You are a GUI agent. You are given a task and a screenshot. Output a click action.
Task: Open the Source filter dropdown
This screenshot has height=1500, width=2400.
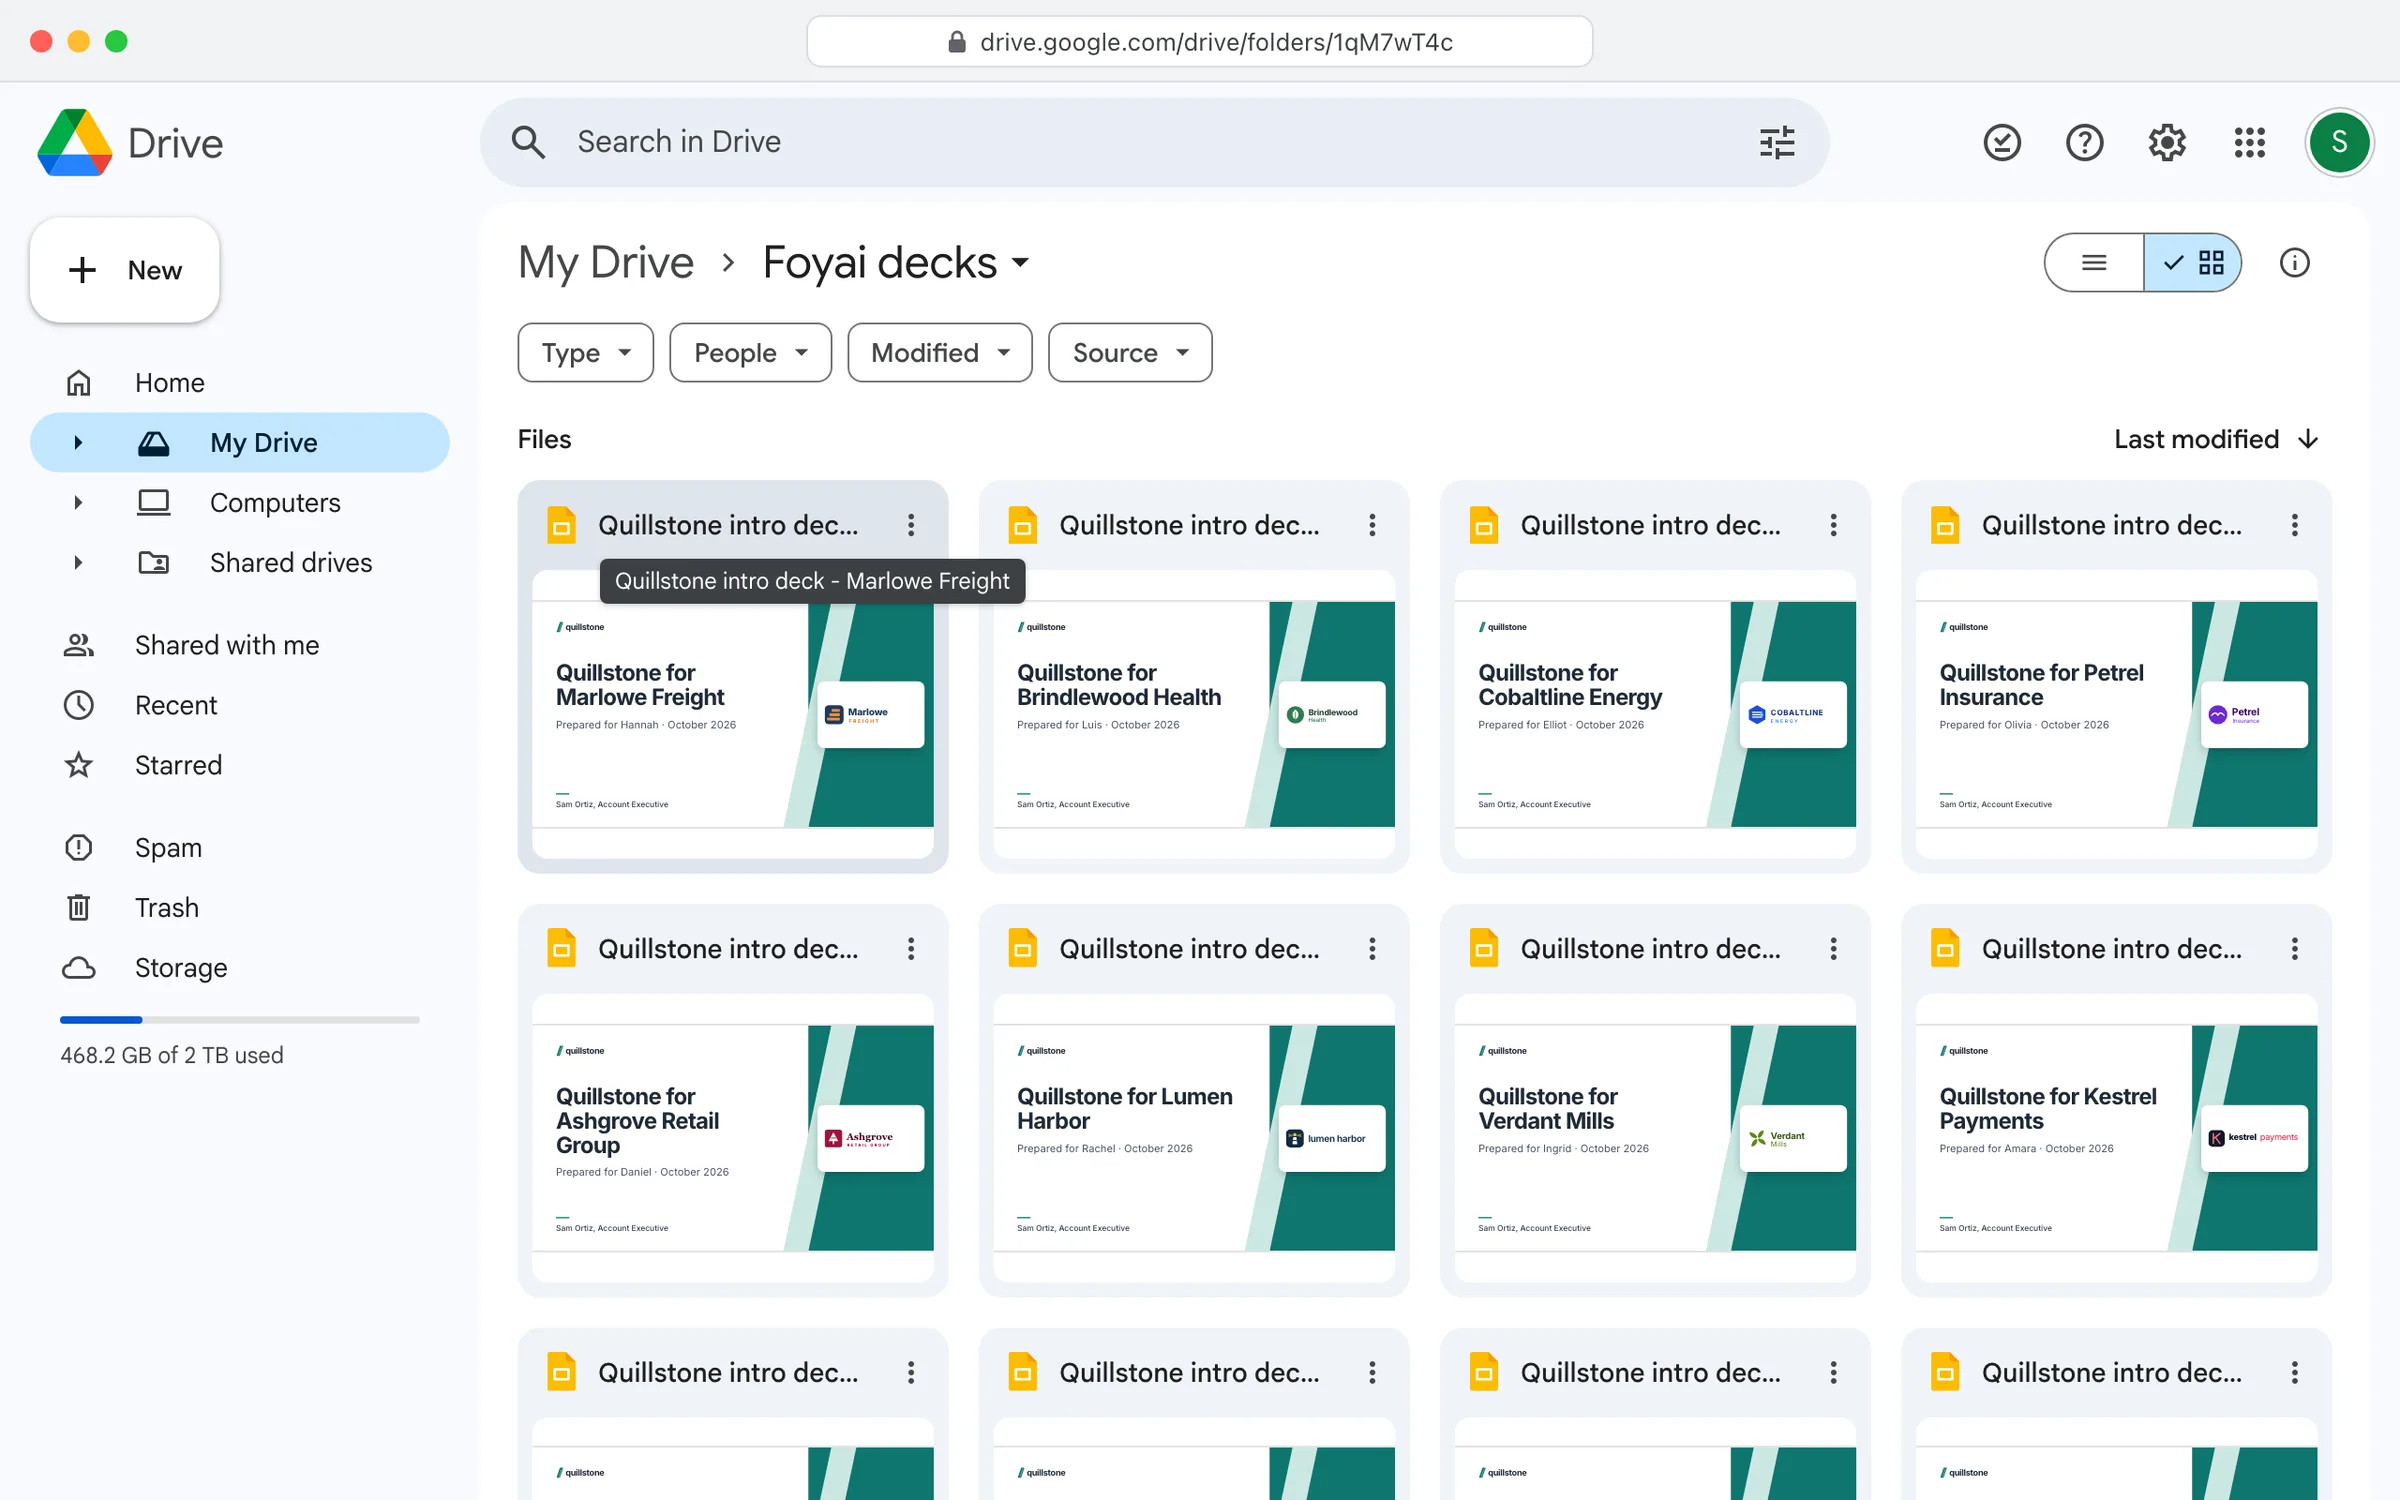1130,352
